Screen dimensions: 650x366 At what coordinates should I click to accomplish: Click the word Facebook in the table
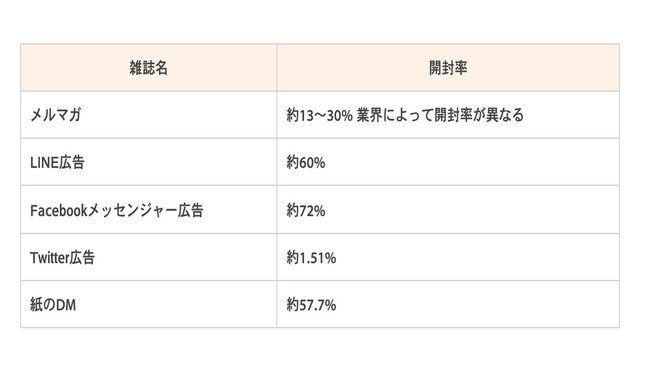pos(59,210)
